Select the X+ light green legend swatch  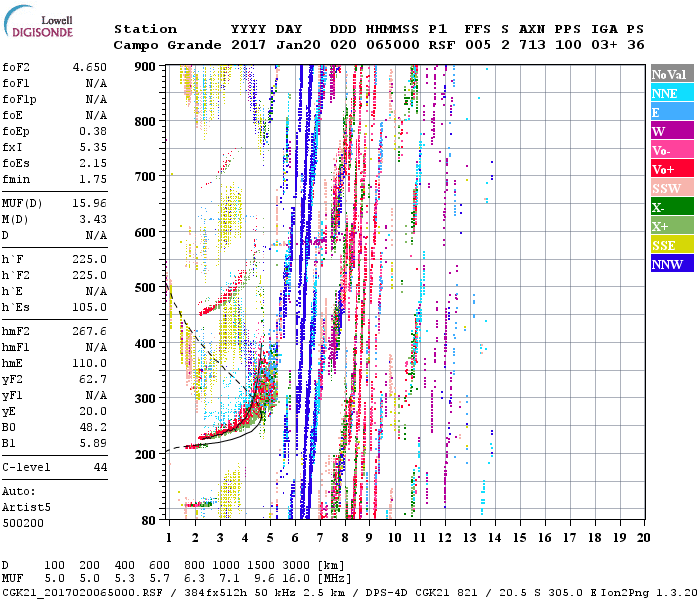point(672,226)
